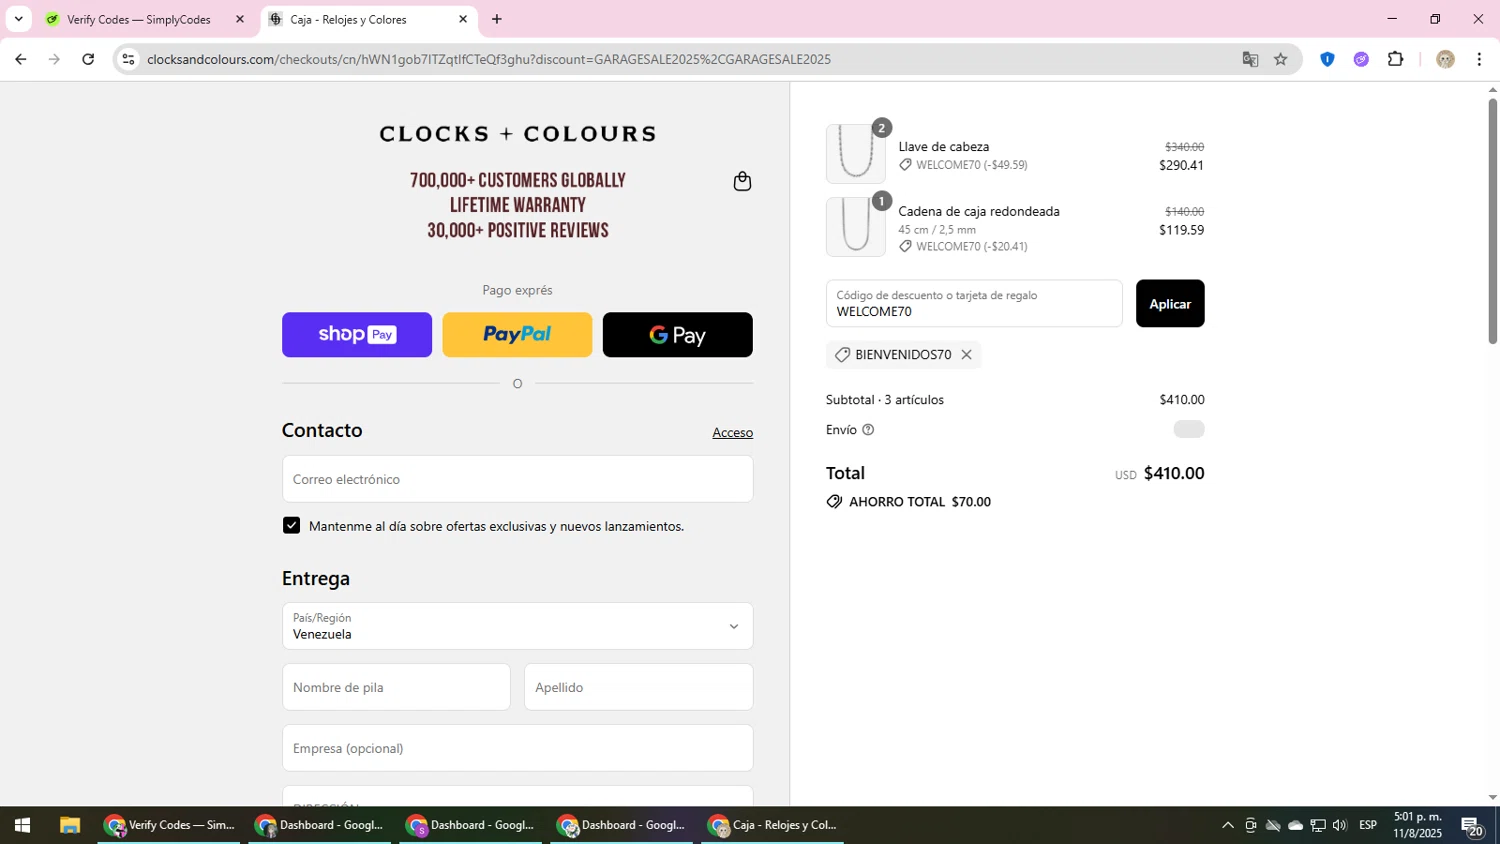
Task: Open site information icon in address bar
Action: coord(128,59)
